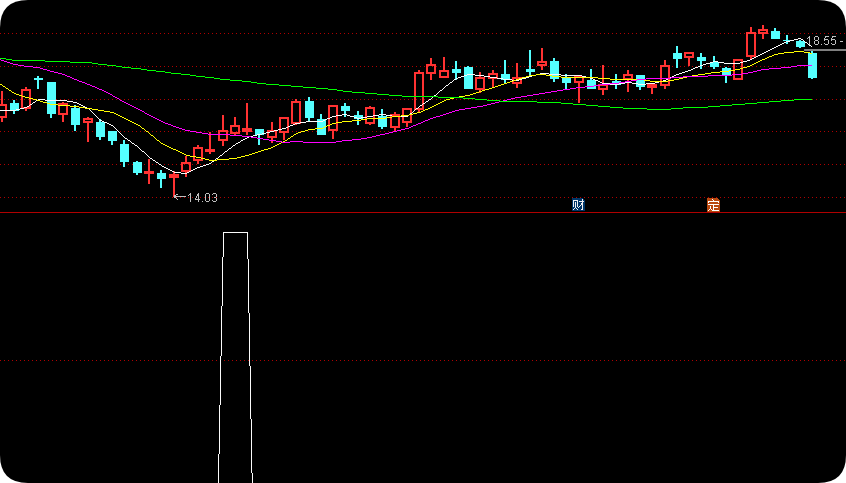Click the last large cyan candlestick

coord(812,65)
